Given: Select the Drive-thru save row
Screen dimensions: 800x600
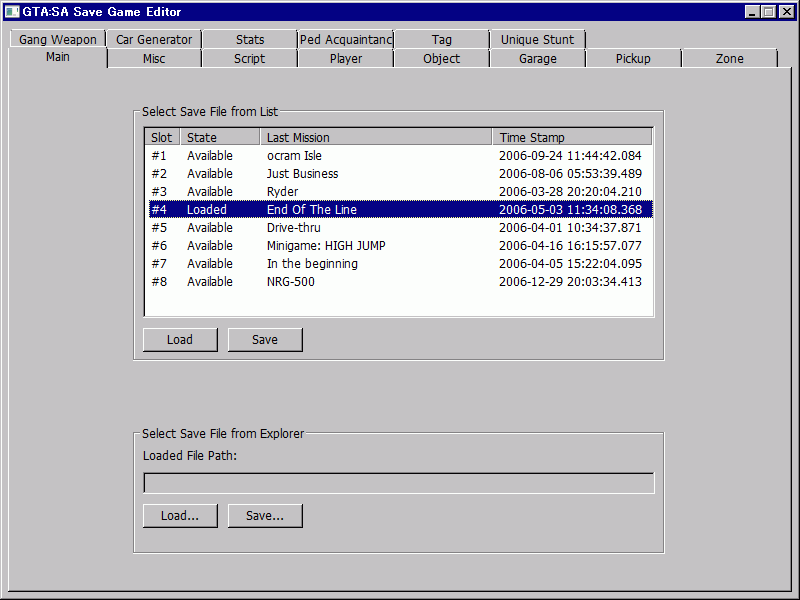Looking at the screenshot, I should coord(401,228).
